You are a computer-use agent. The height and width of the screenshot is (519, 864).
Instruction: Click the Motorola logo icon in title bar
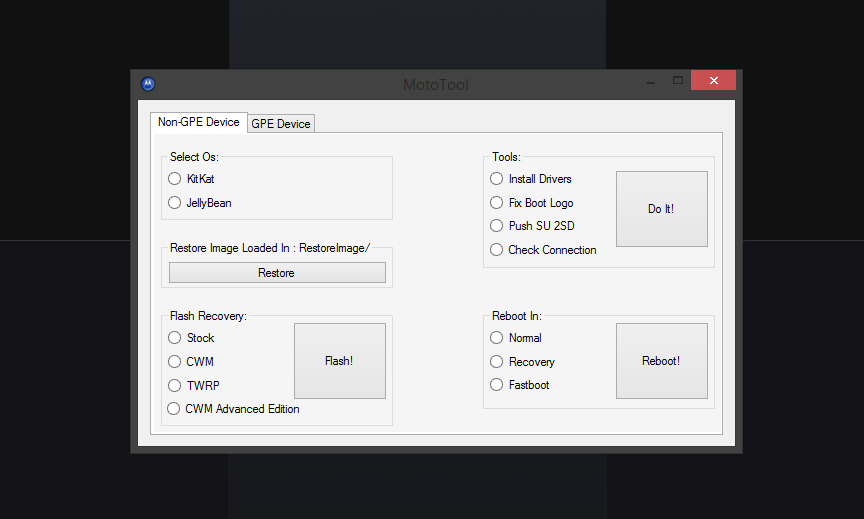[148, 84]
